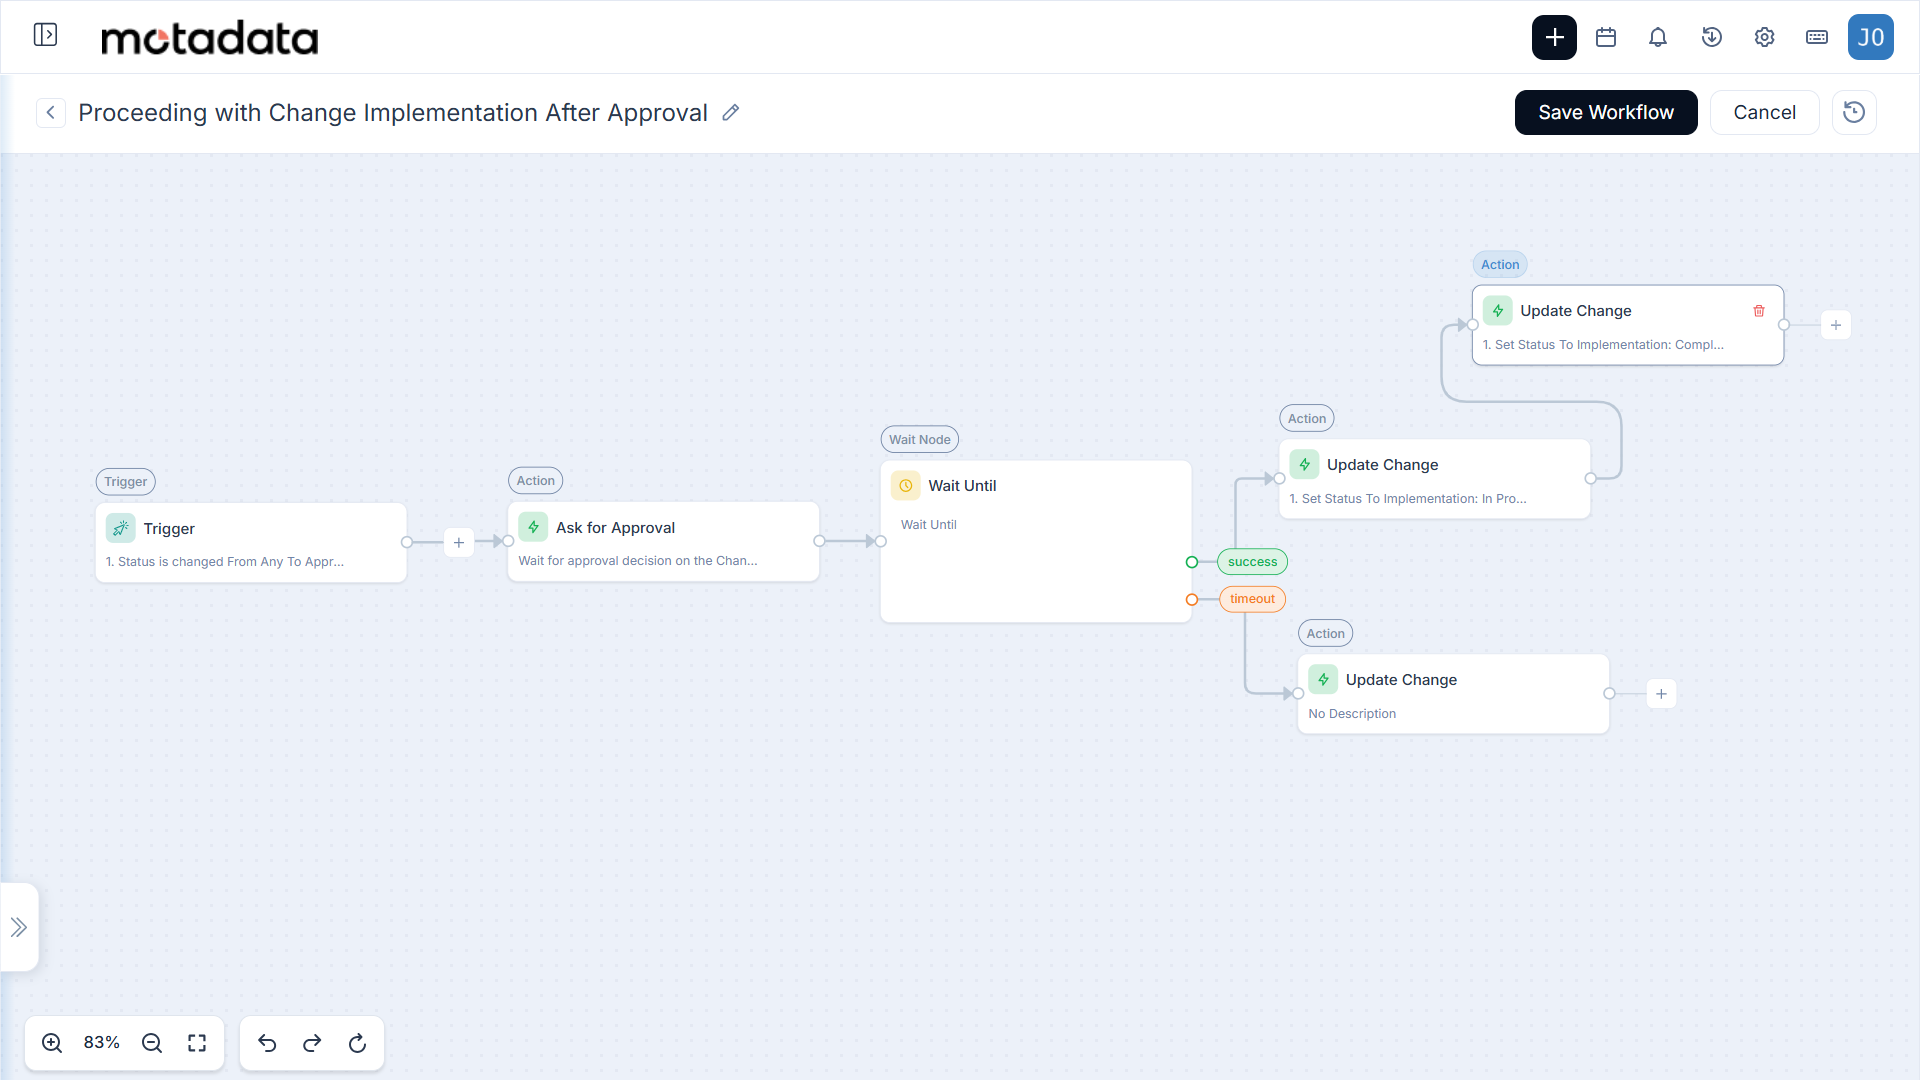Open workflow history icon beside Cancel
The width and height of the screenshot is (1920, 1080).
(1854, 112)
